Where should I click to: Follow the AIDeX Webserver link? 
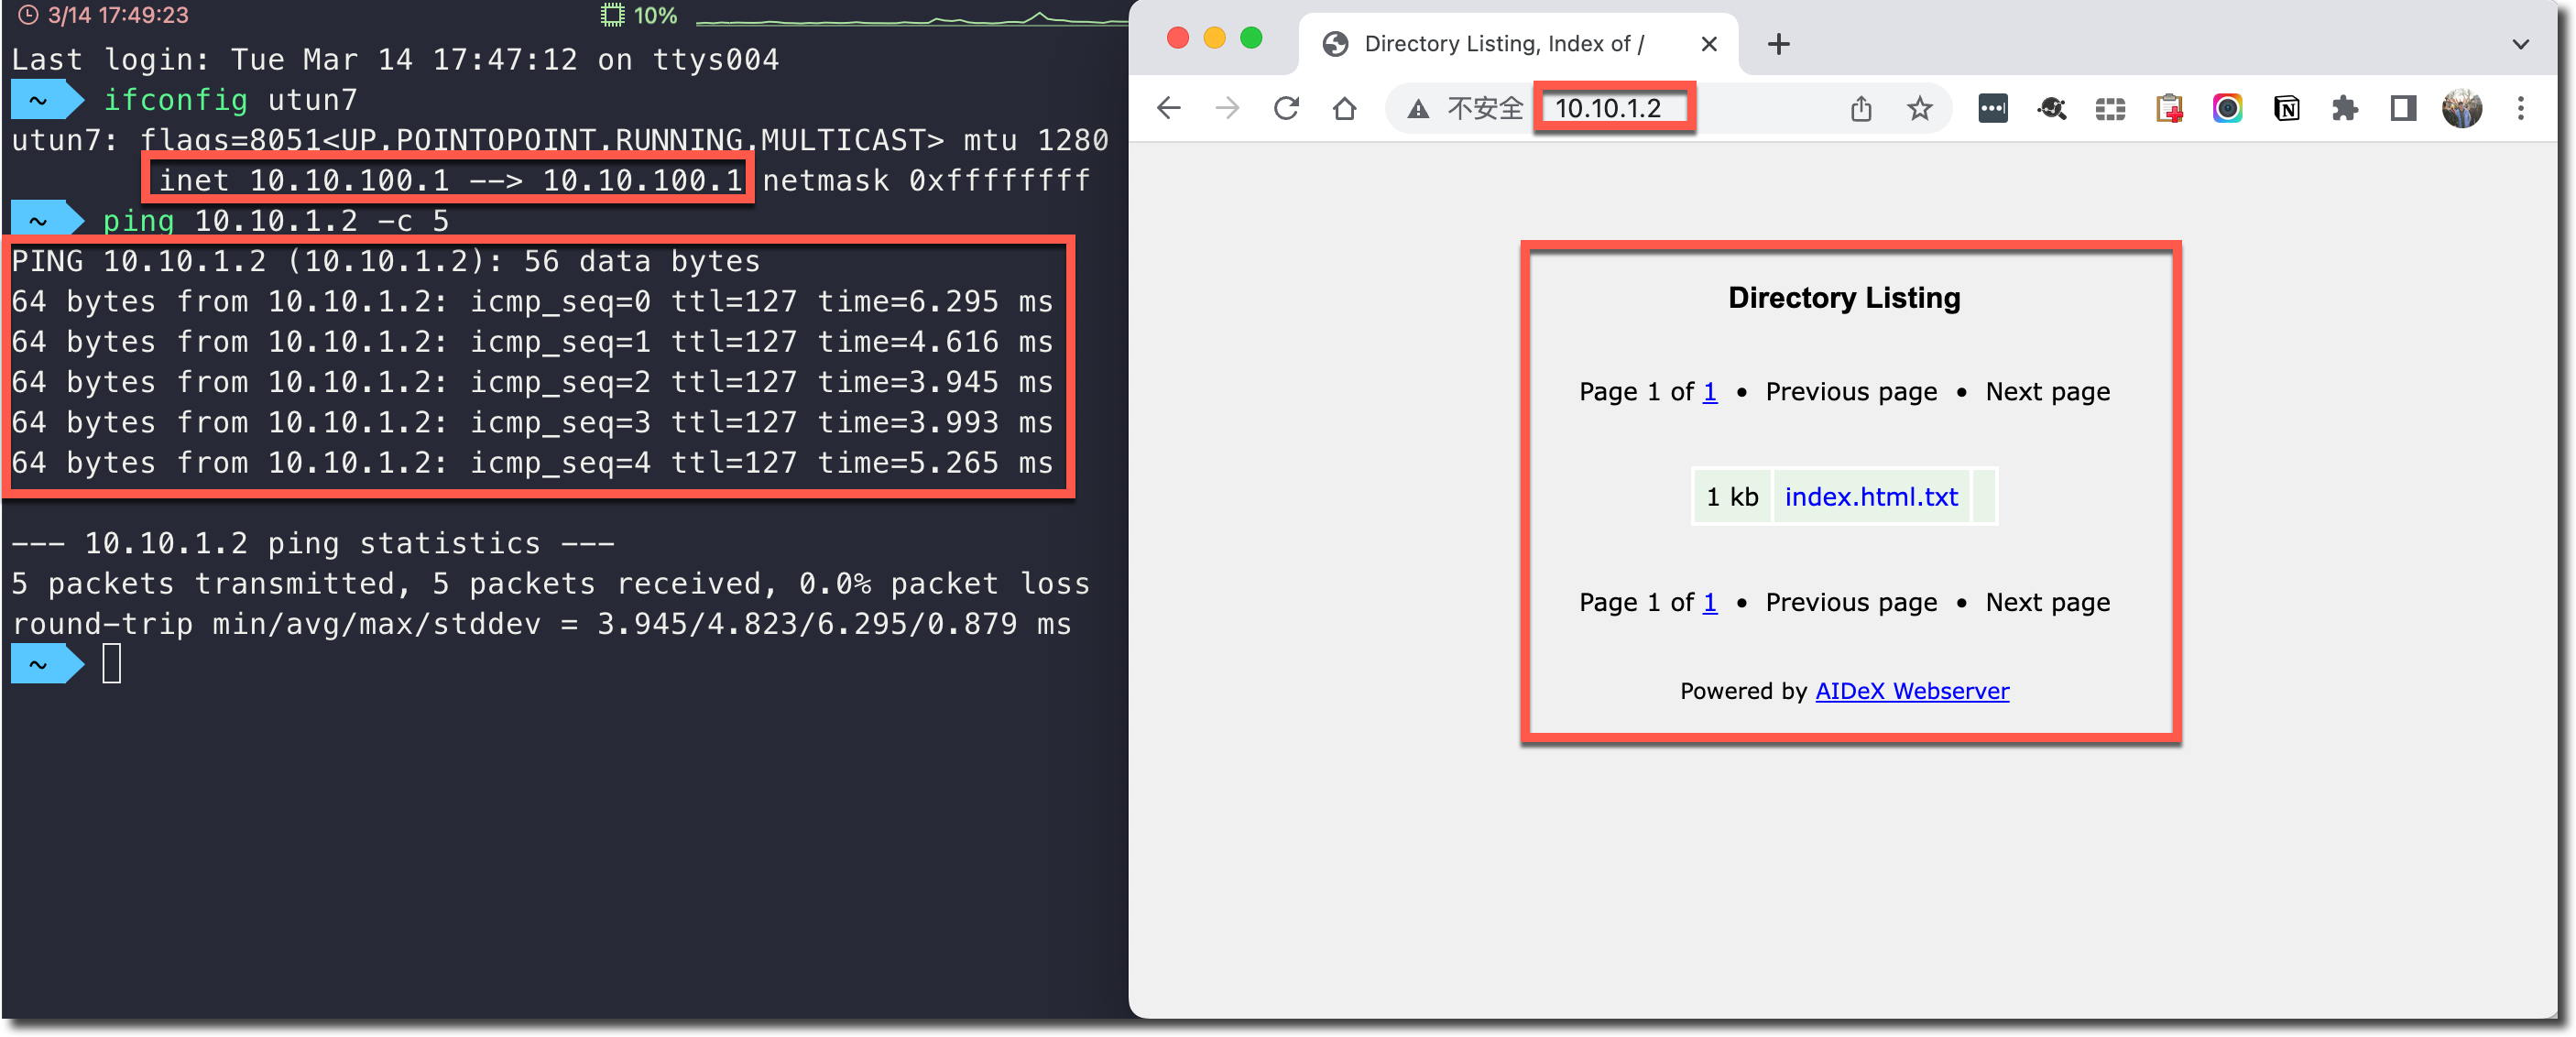1911,691
